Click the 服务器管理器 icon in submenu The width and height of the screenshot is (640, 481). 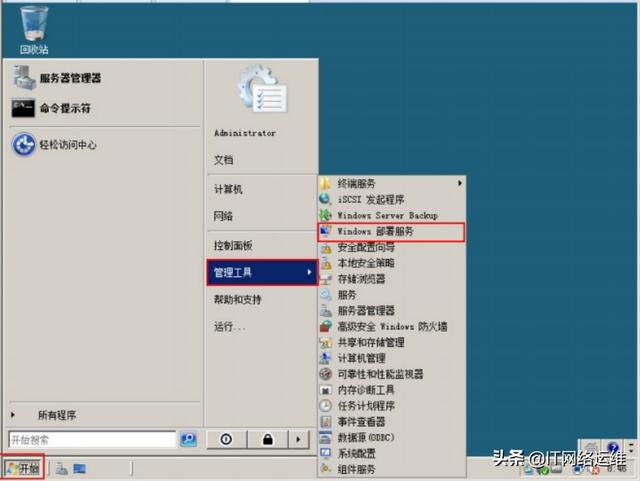[x=325, y=310]
